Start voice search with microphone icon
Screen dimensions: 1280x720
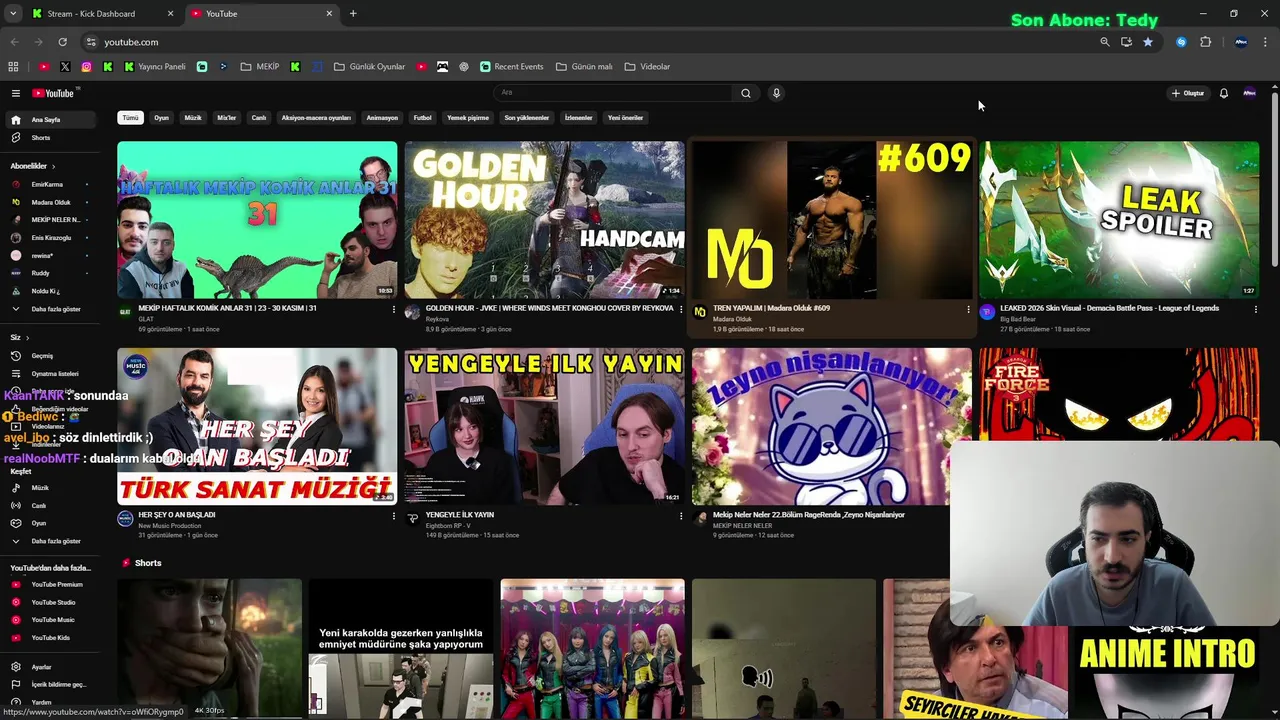pyautogui.click(x=776, y=93)
